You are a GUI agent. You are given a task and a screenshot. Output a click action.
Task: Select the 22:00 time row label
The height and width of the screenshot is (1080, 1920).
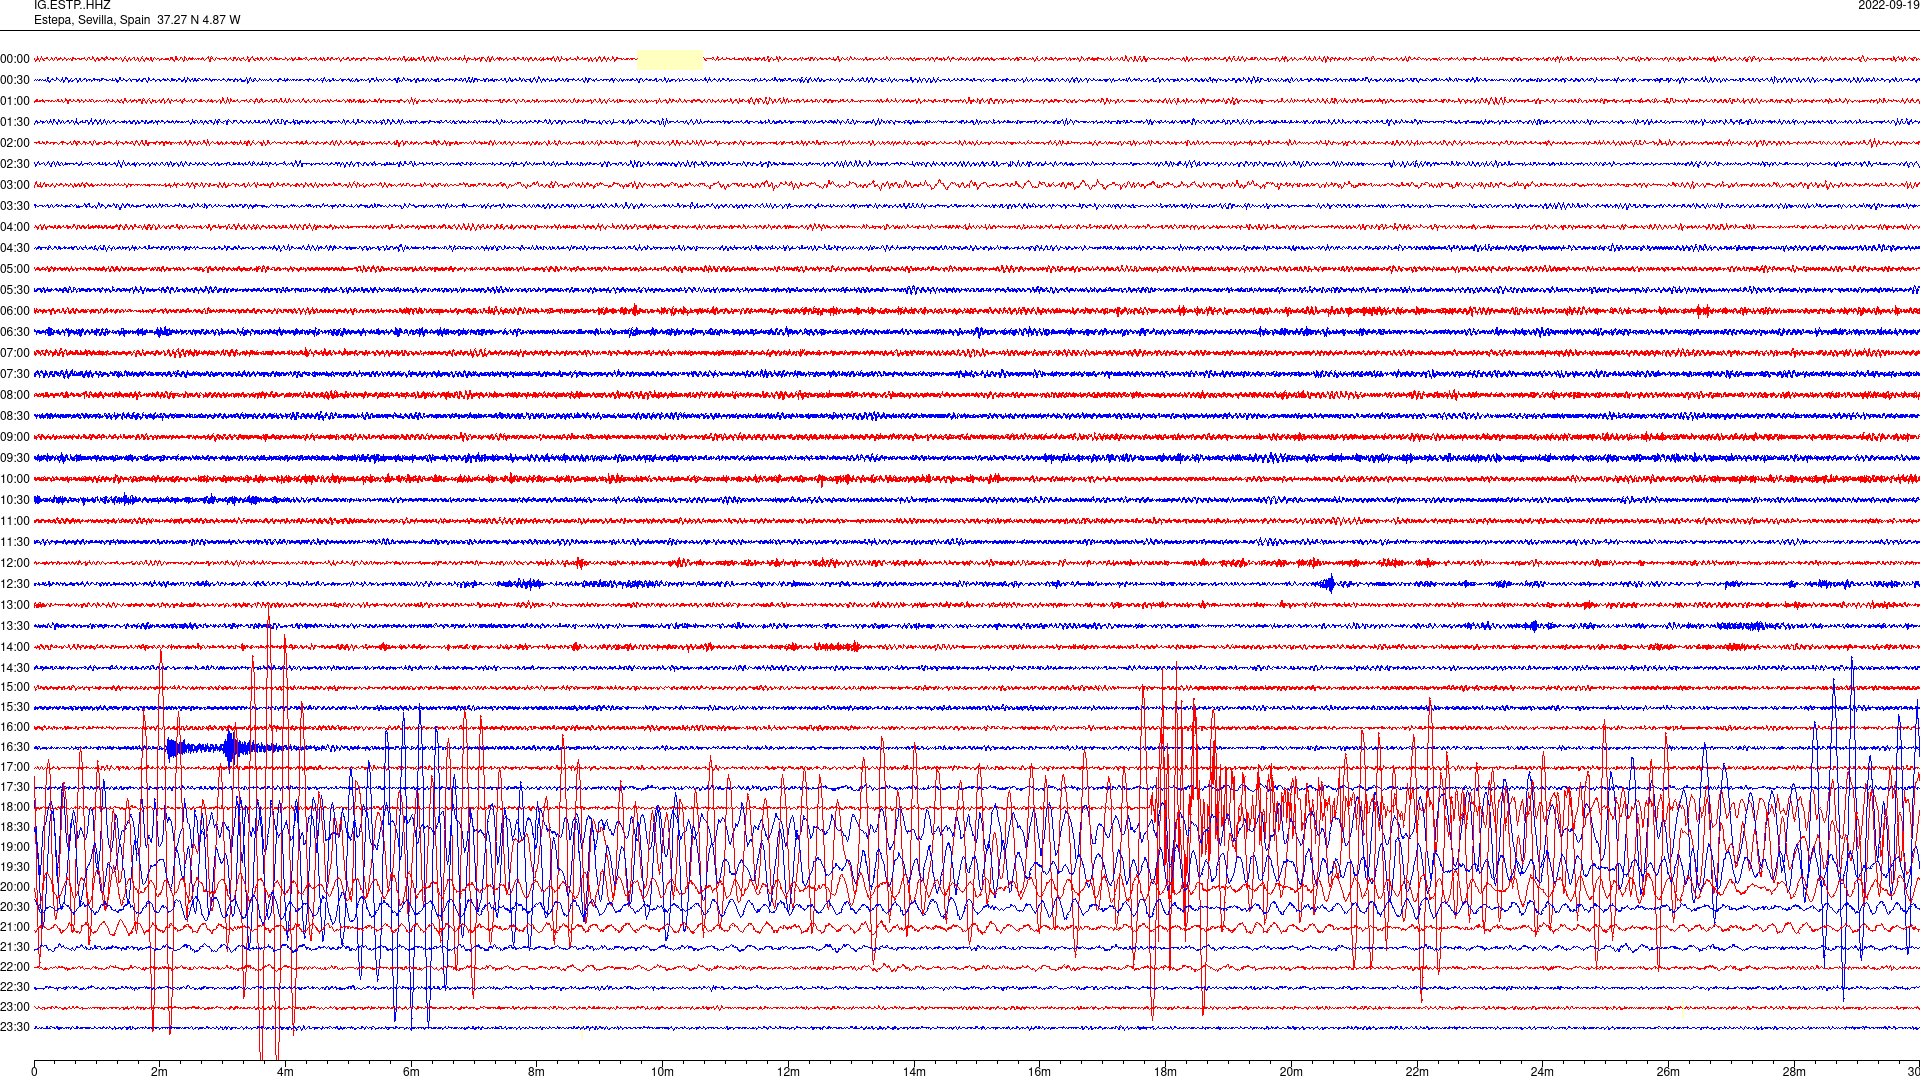15,967
